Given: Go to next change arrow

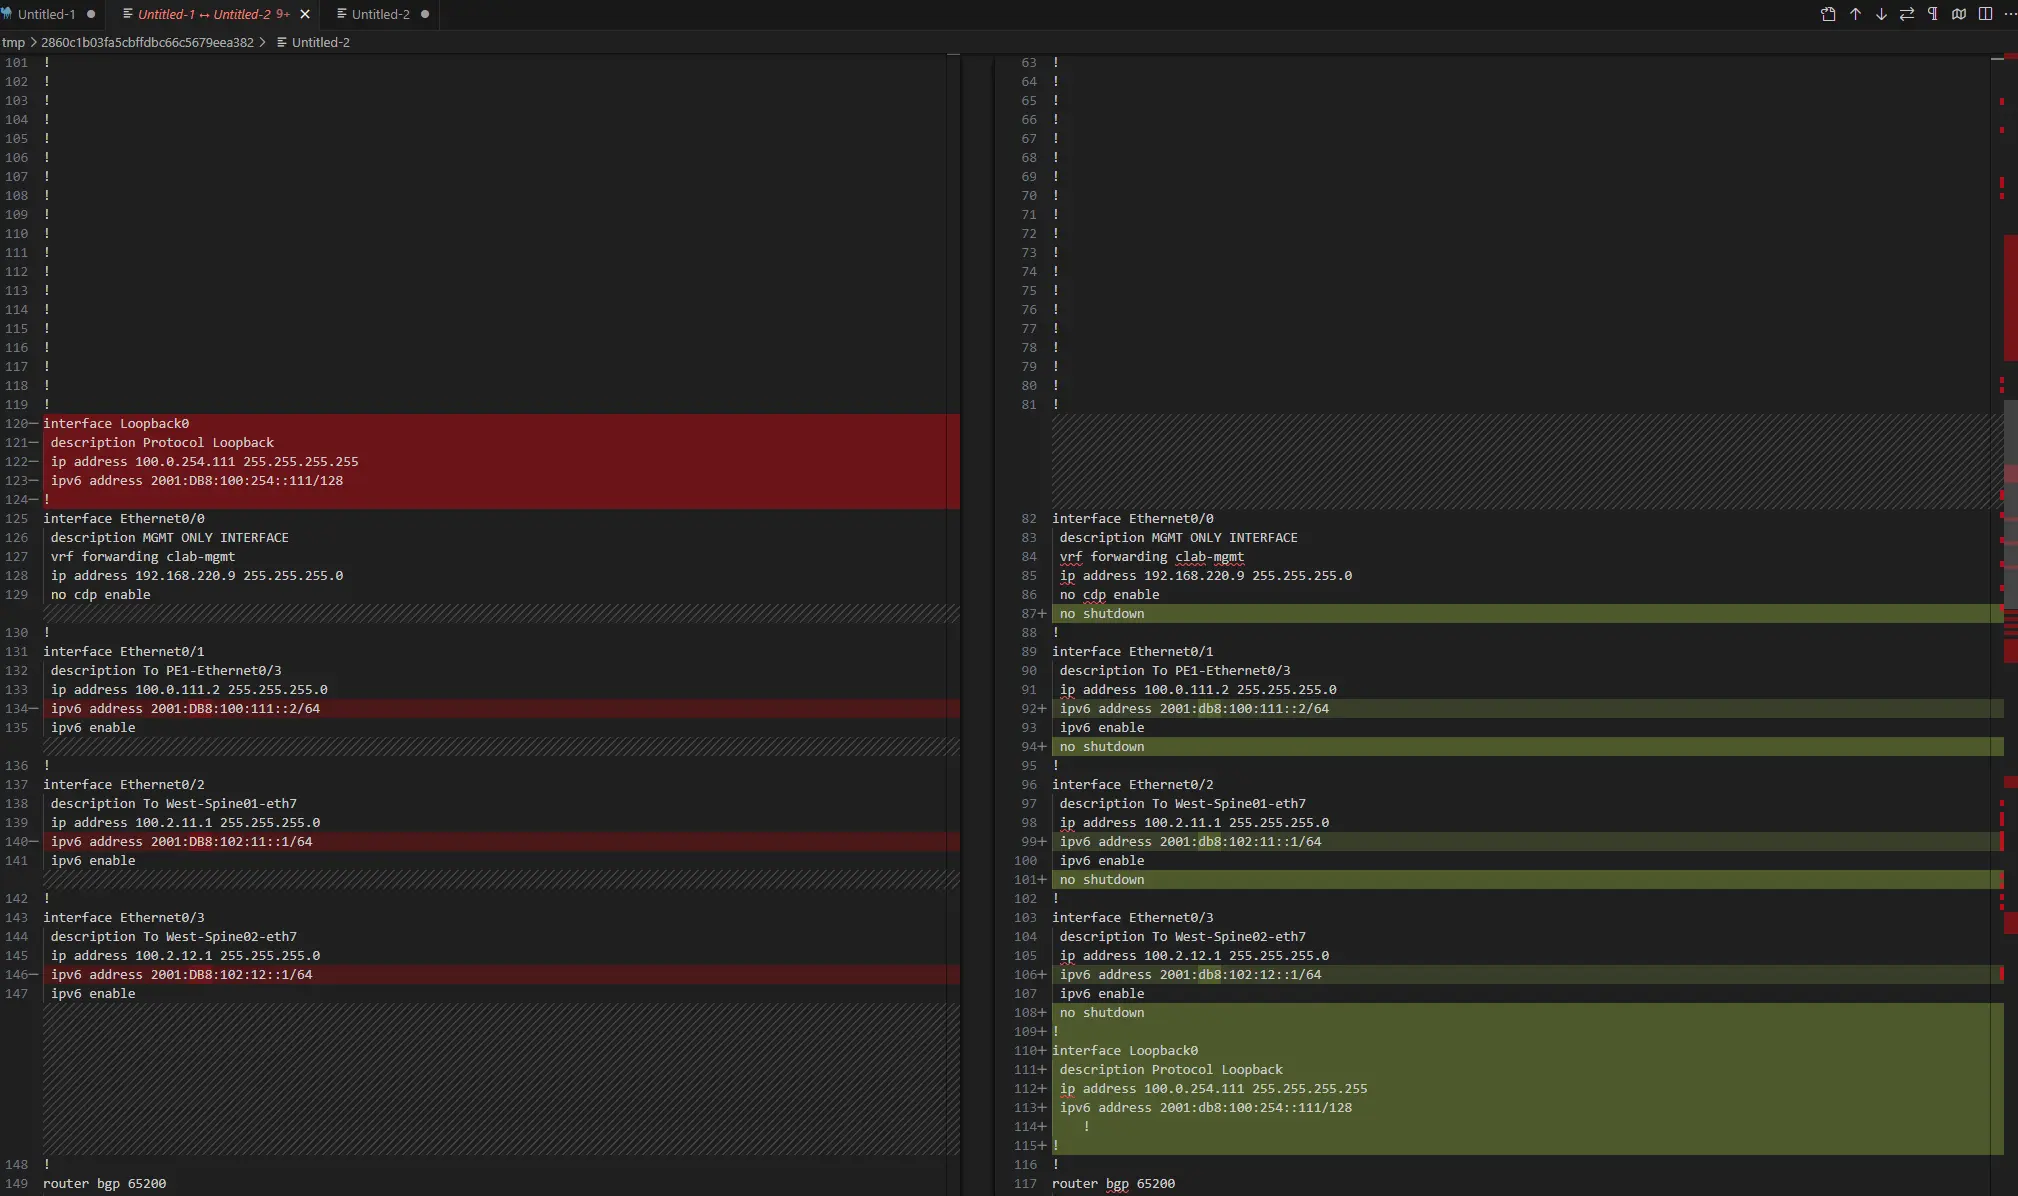Looking at the screenshot, I should point(1881,14).
